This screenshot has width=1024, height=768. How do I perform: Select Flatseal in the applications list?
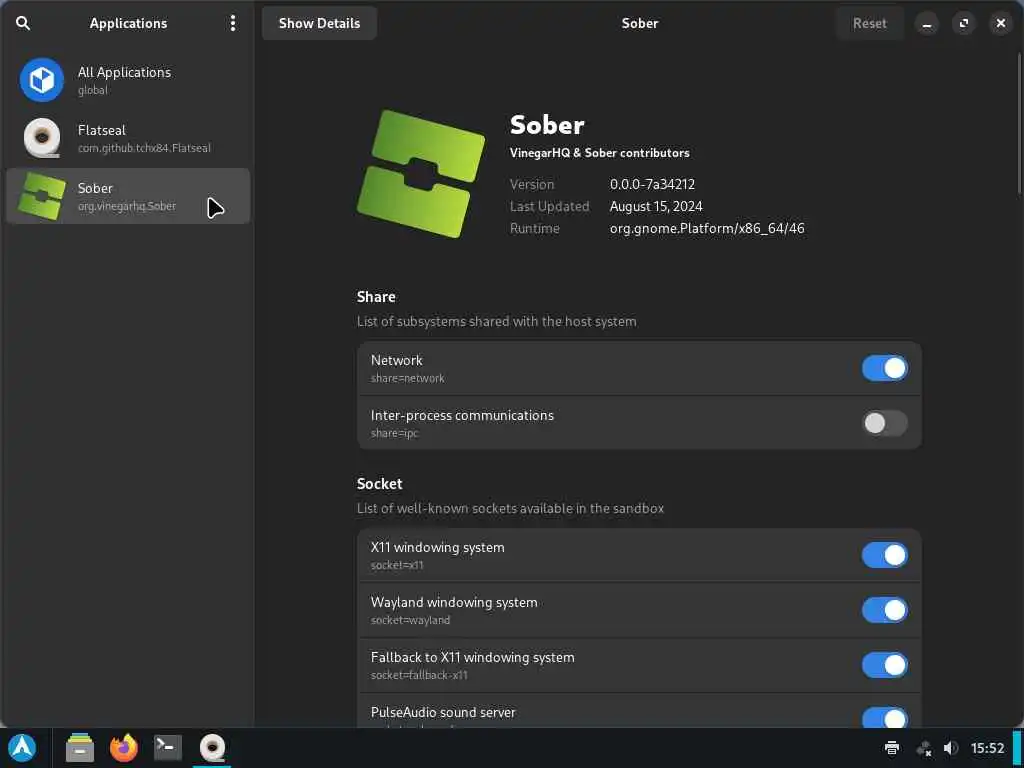(128, 138)
